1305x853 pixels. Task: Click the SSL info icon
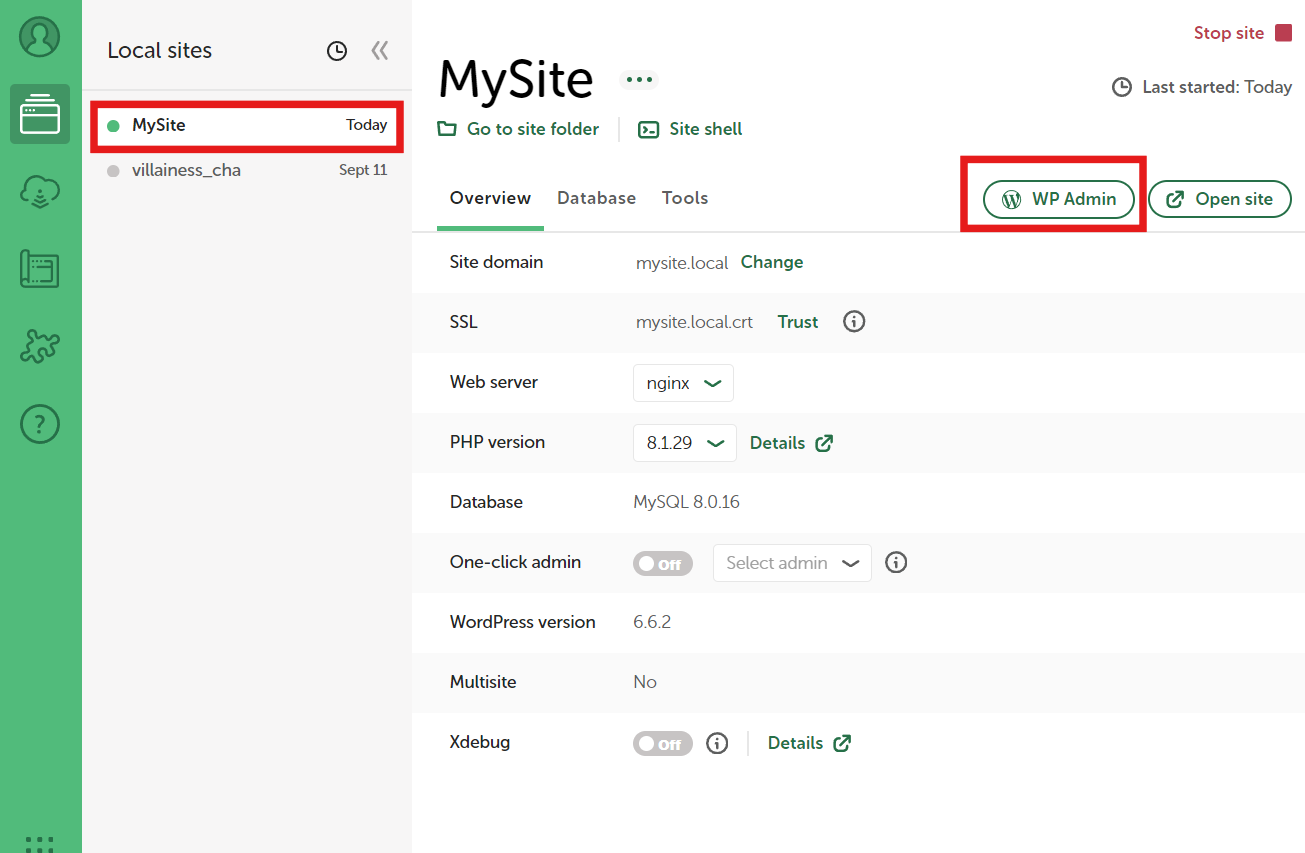pos(854,322)
